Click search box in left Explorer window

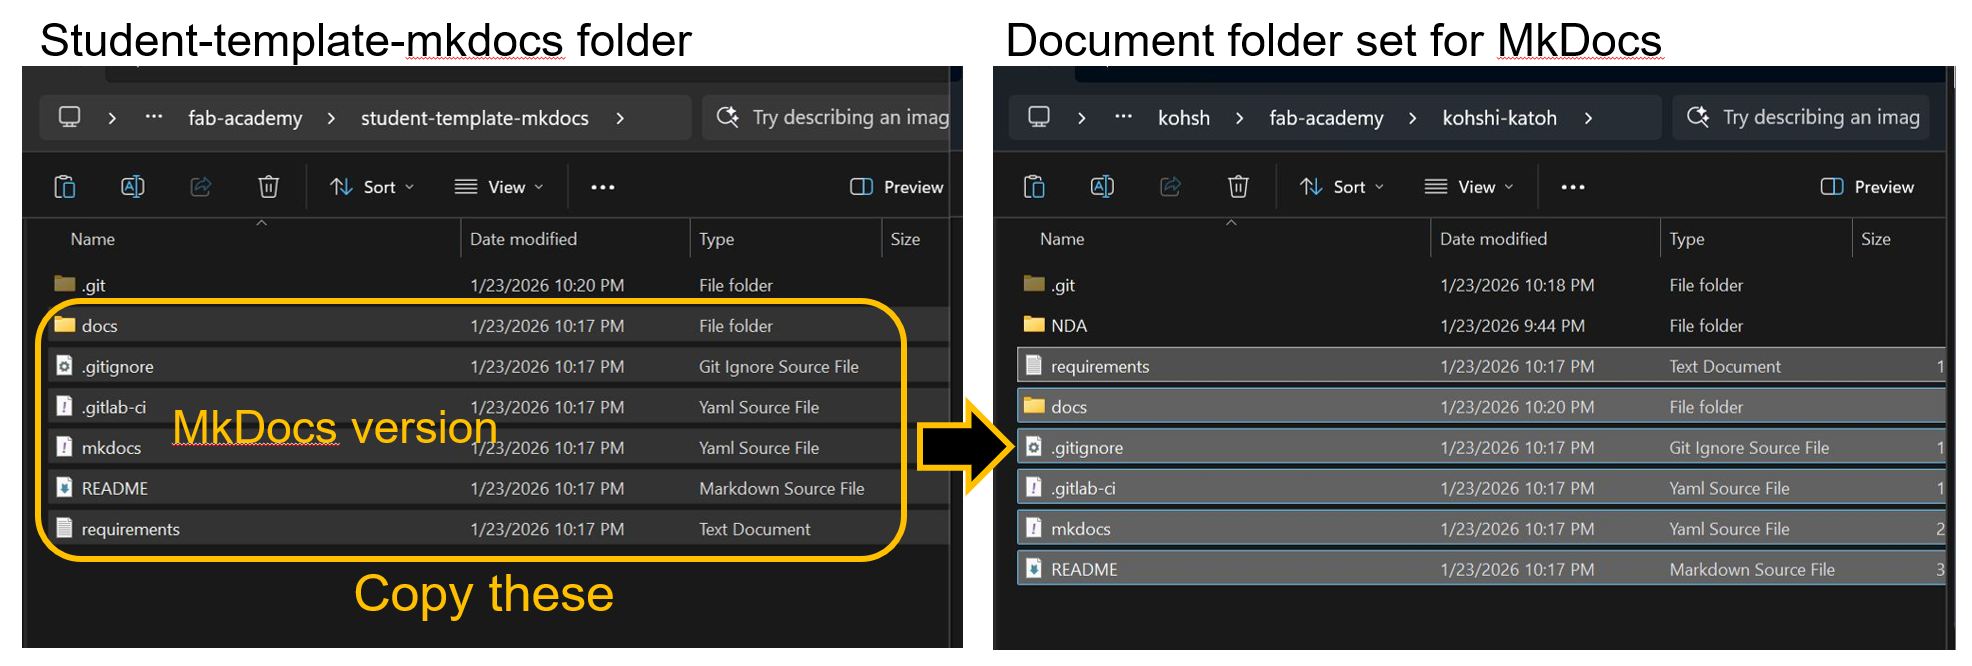click(x=827, y=117)
